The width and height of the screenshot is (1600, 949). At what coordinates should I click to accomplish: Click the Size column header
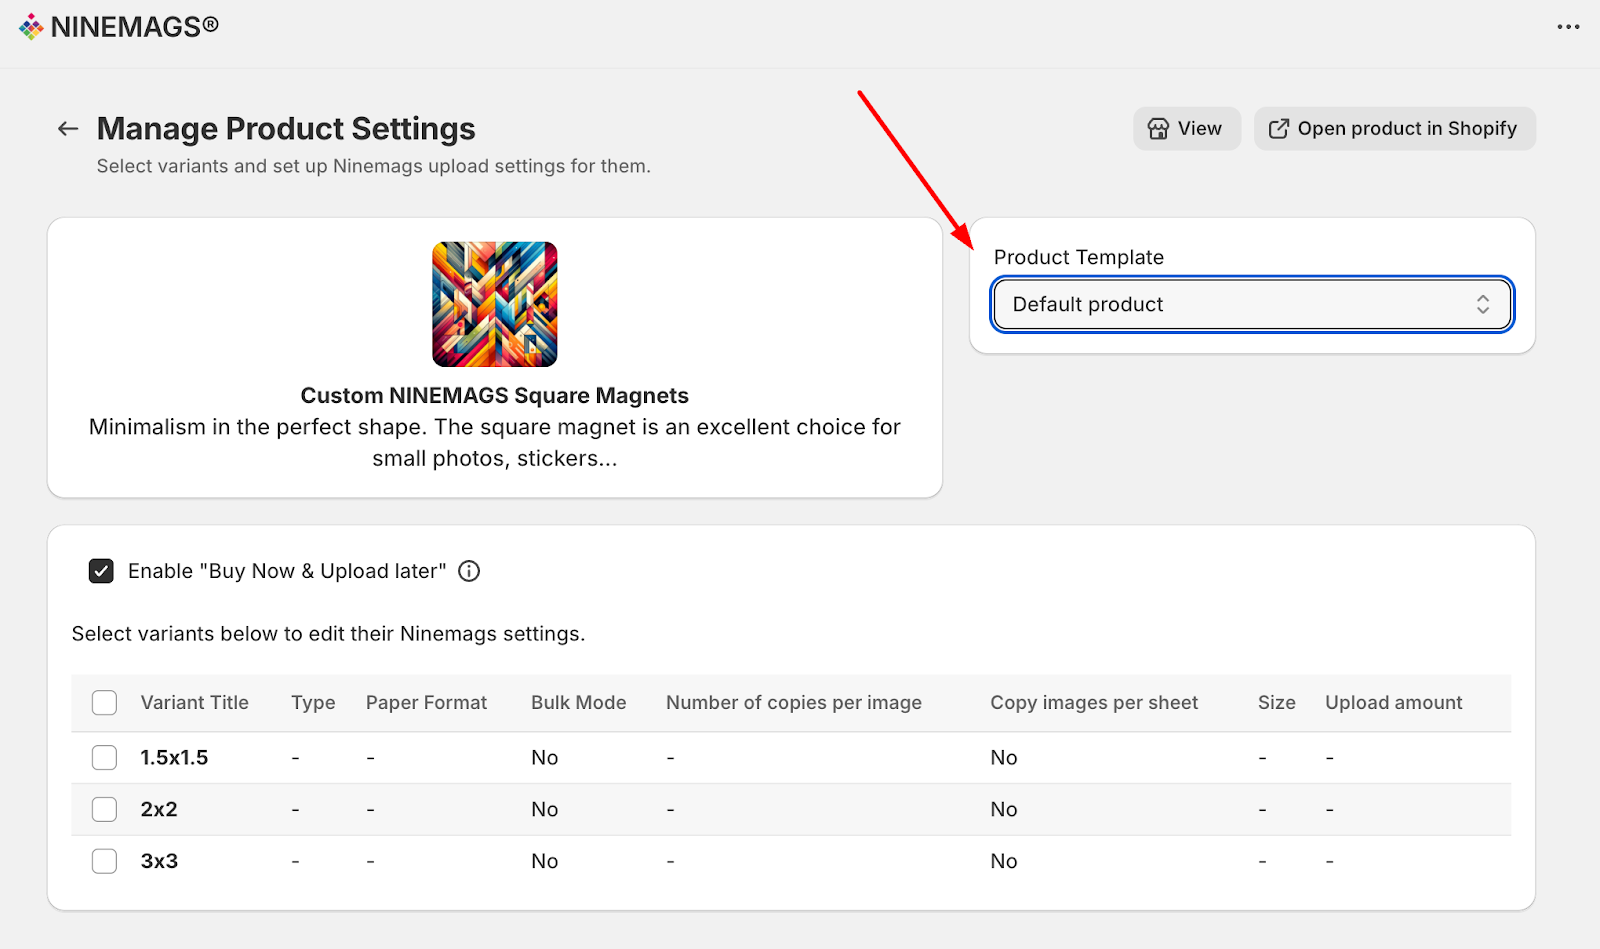[1277, 703]
